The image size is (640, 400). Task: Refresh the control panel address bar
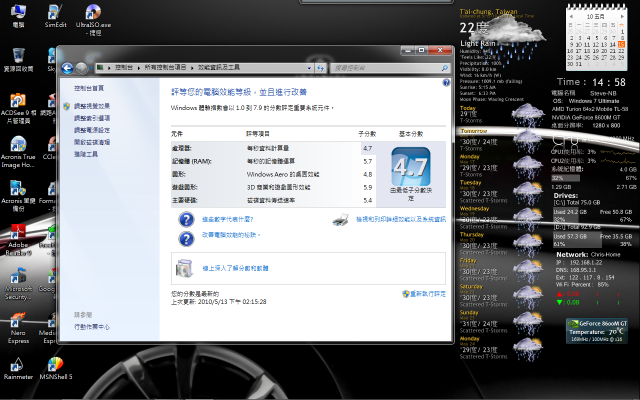click(320, 68)
